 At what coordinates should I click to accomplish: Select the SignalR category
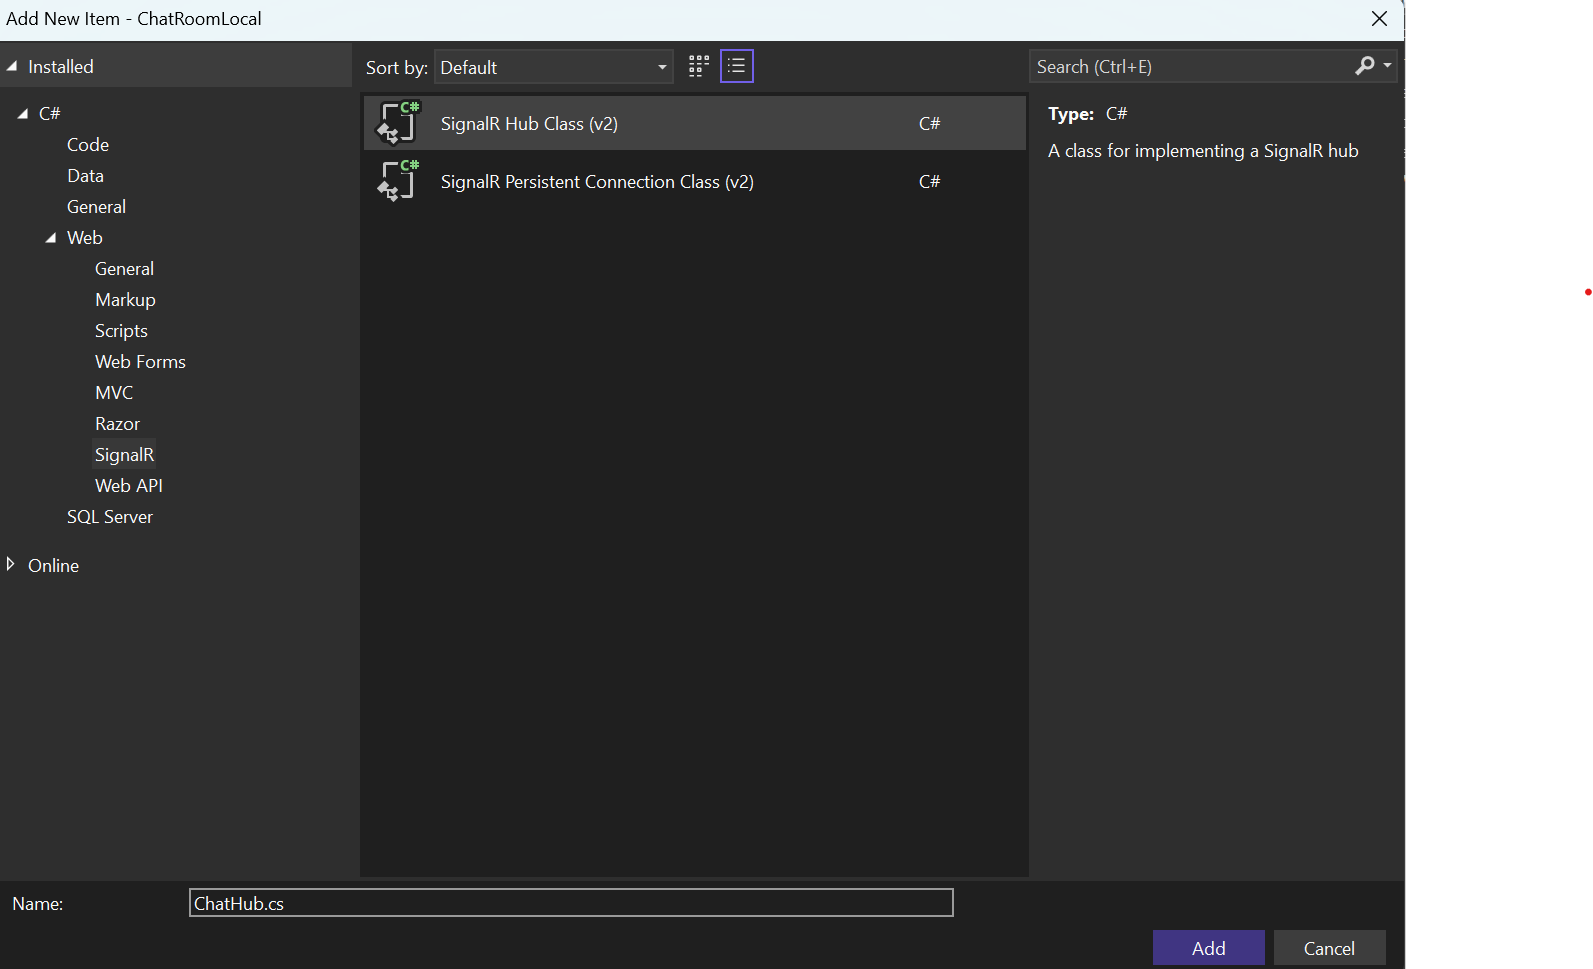coord(124,455)
